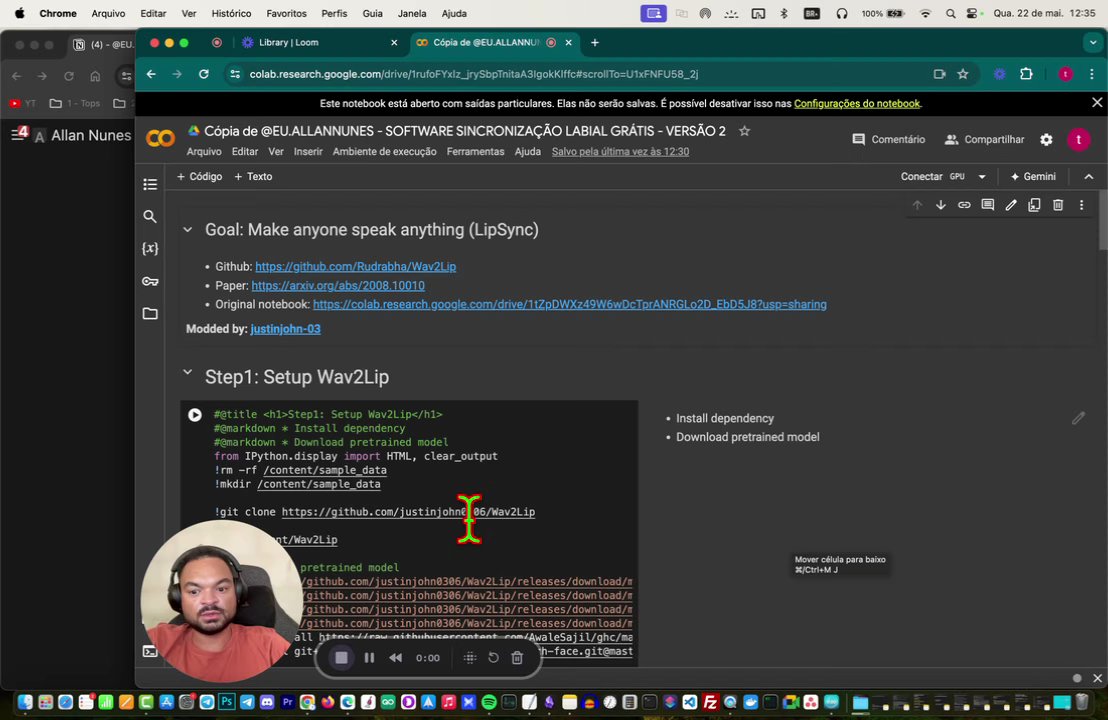
Task: Stop the Loom recording
Action: 341,657
